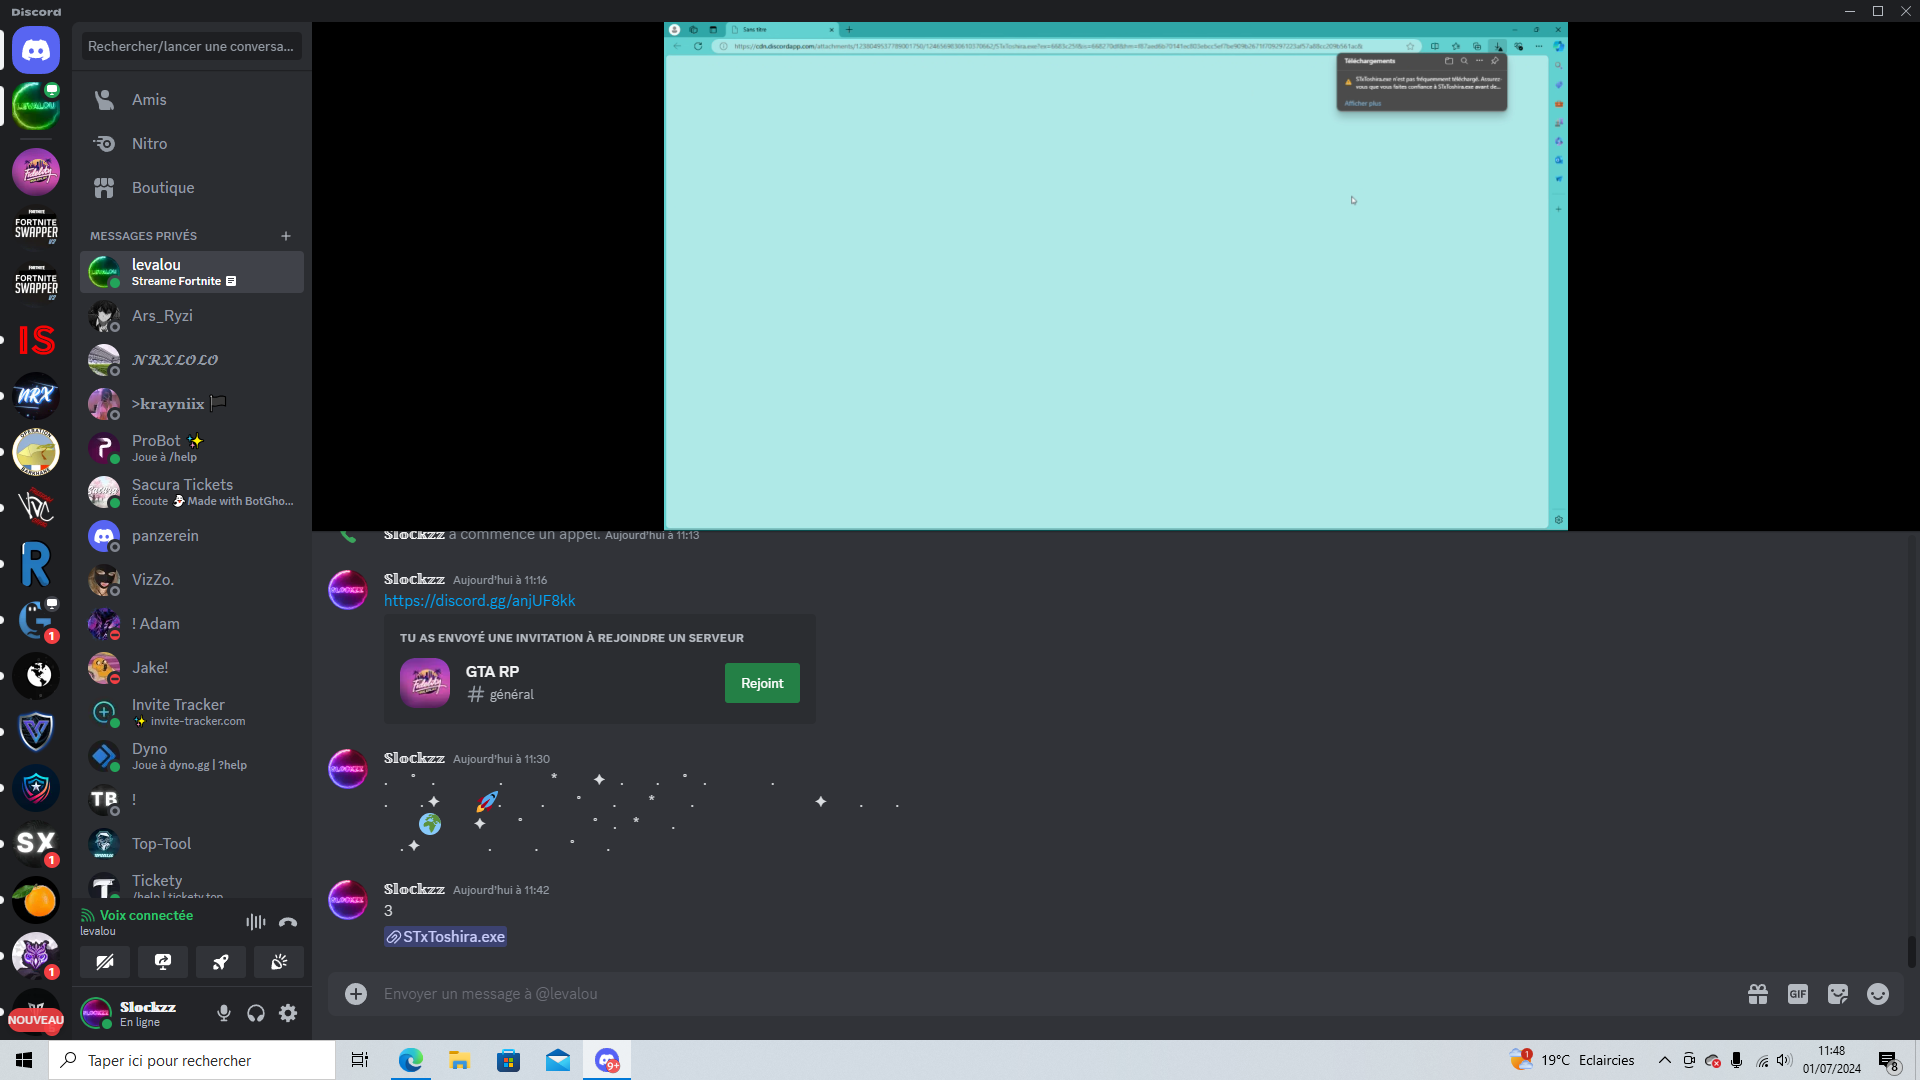Open the SX server icon
This screenshot has height=1080, width=1920.
point(36,844)
